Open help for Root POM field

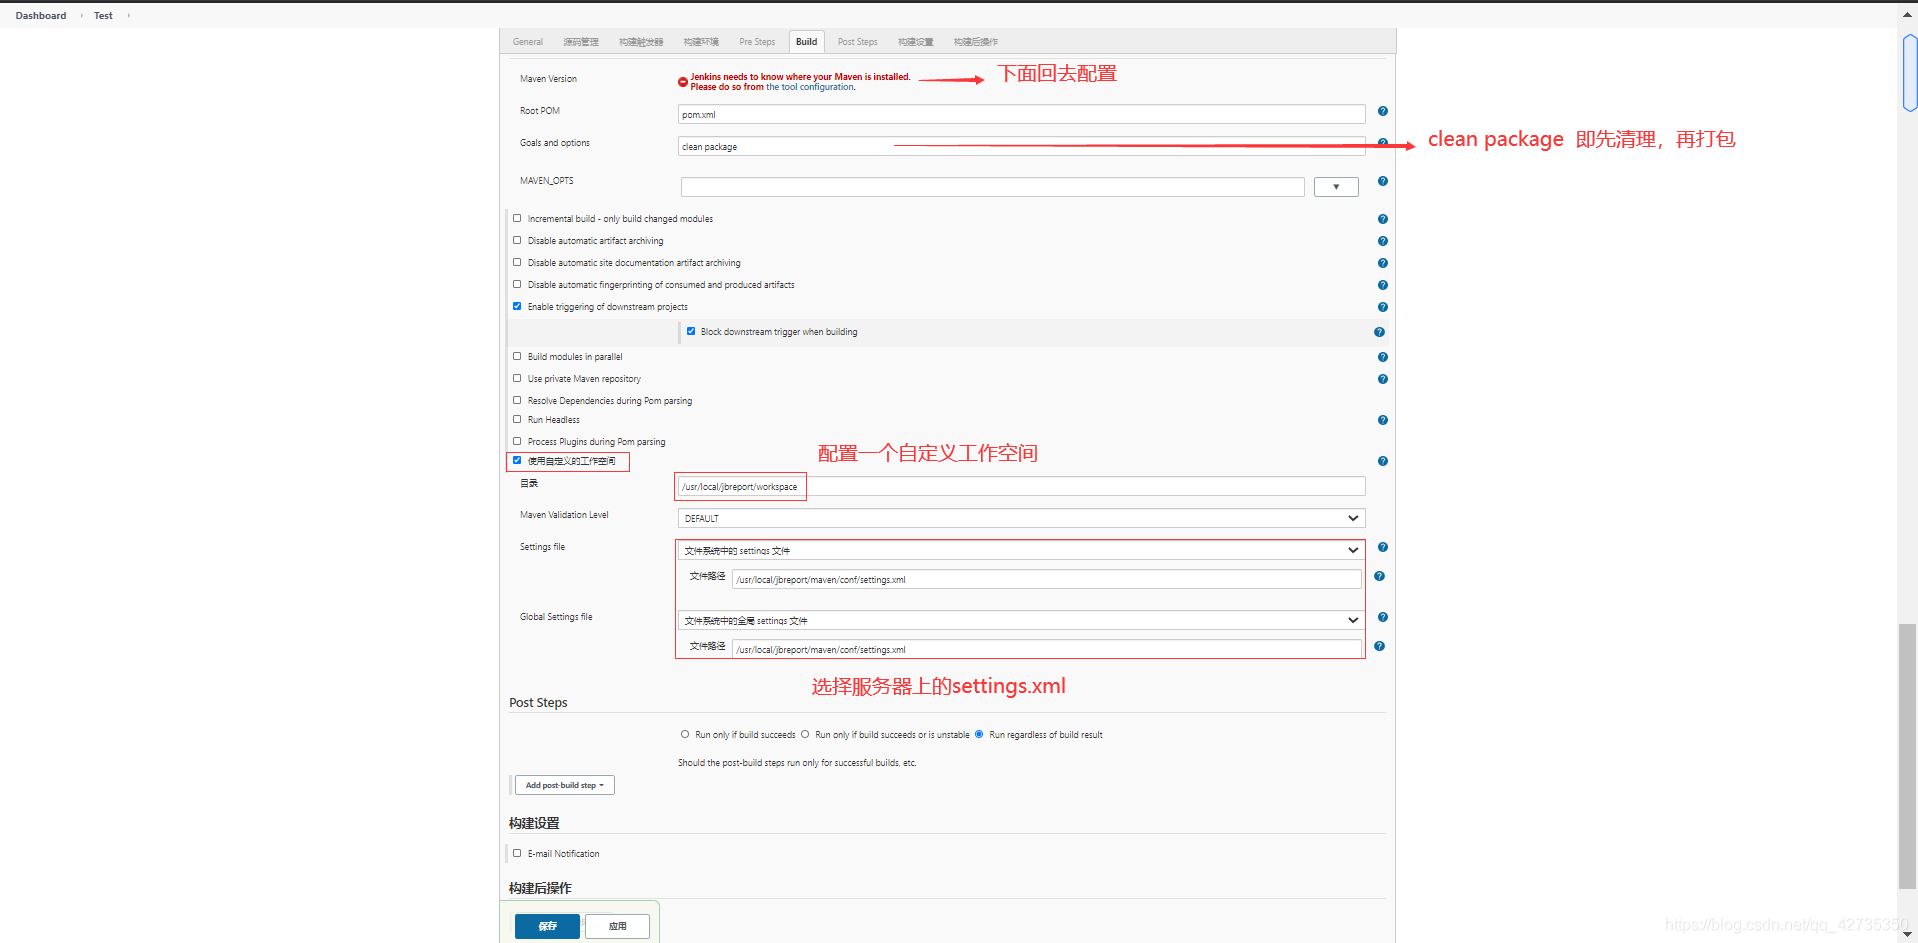click(x=1382, y=111)
